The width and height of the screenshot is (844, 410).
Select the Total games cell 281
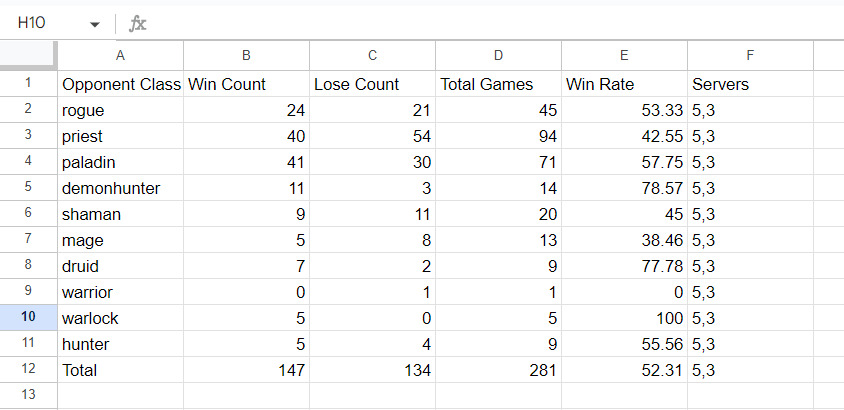pyautogui.click(x=499, y=369)
